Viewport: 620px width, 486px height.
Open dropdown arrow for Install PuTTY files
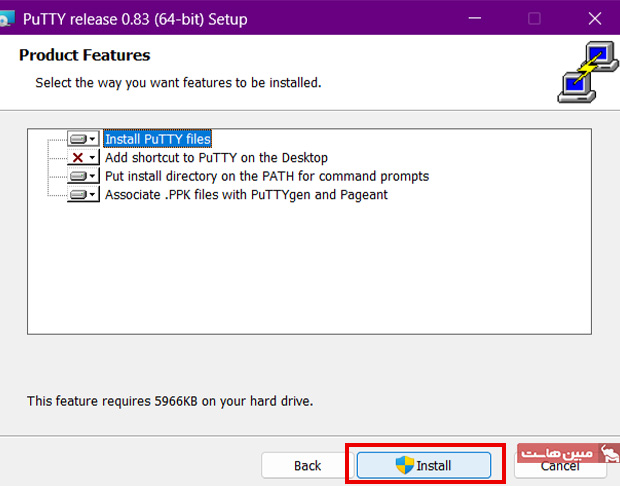pyautogui.click(x=93, y=140)
